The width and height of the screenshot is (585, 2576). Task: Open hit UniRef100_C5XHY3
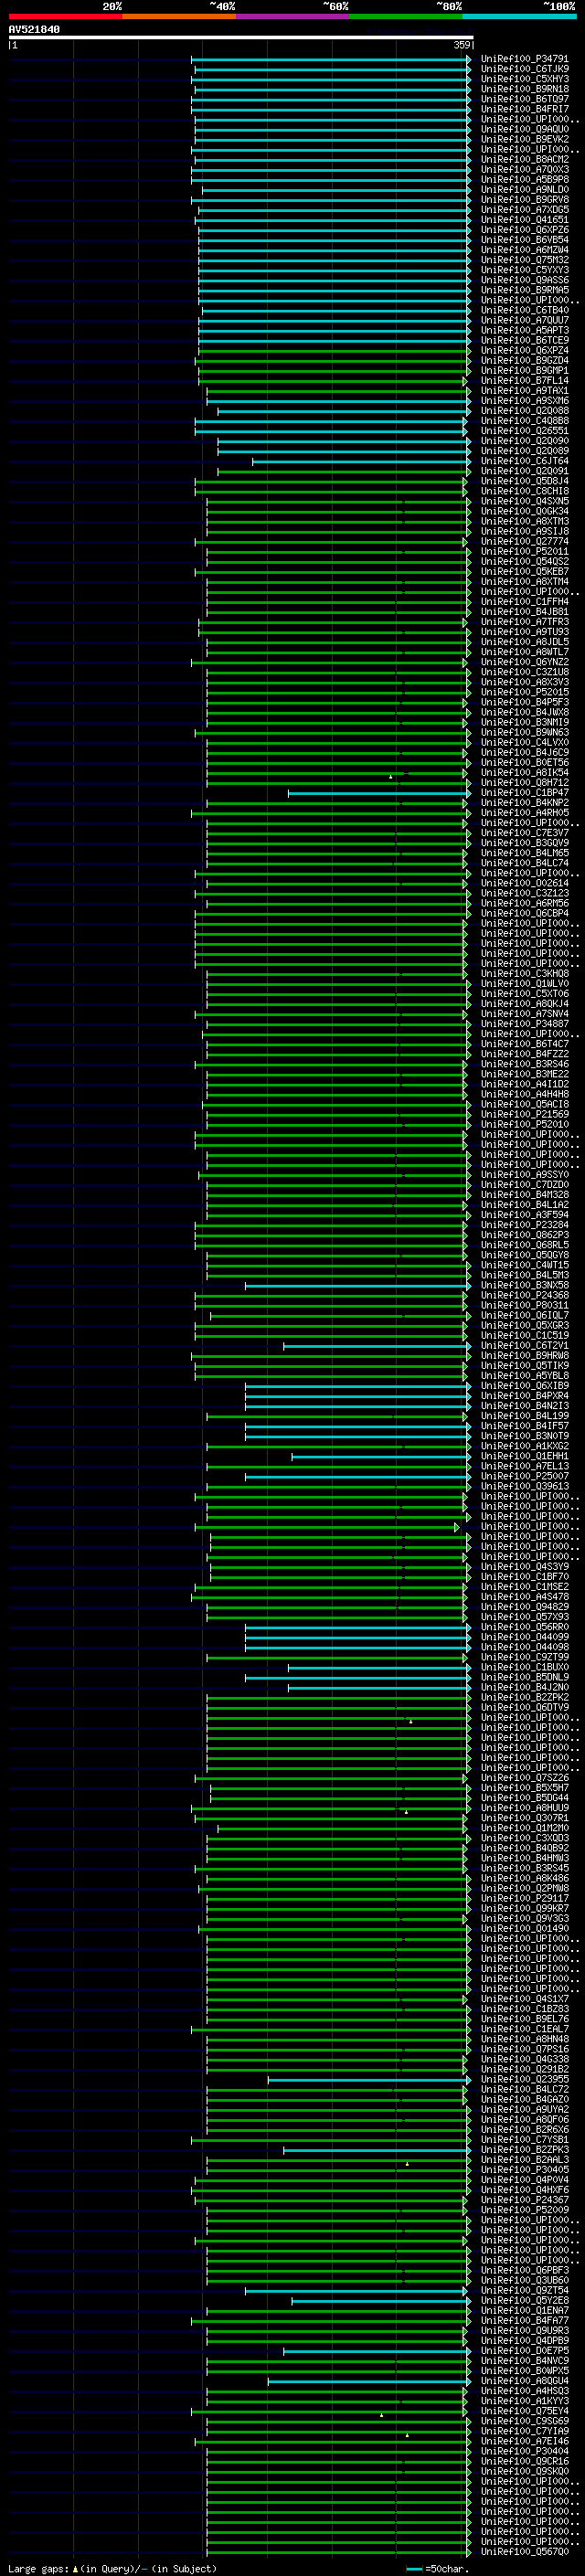(524, 79)
